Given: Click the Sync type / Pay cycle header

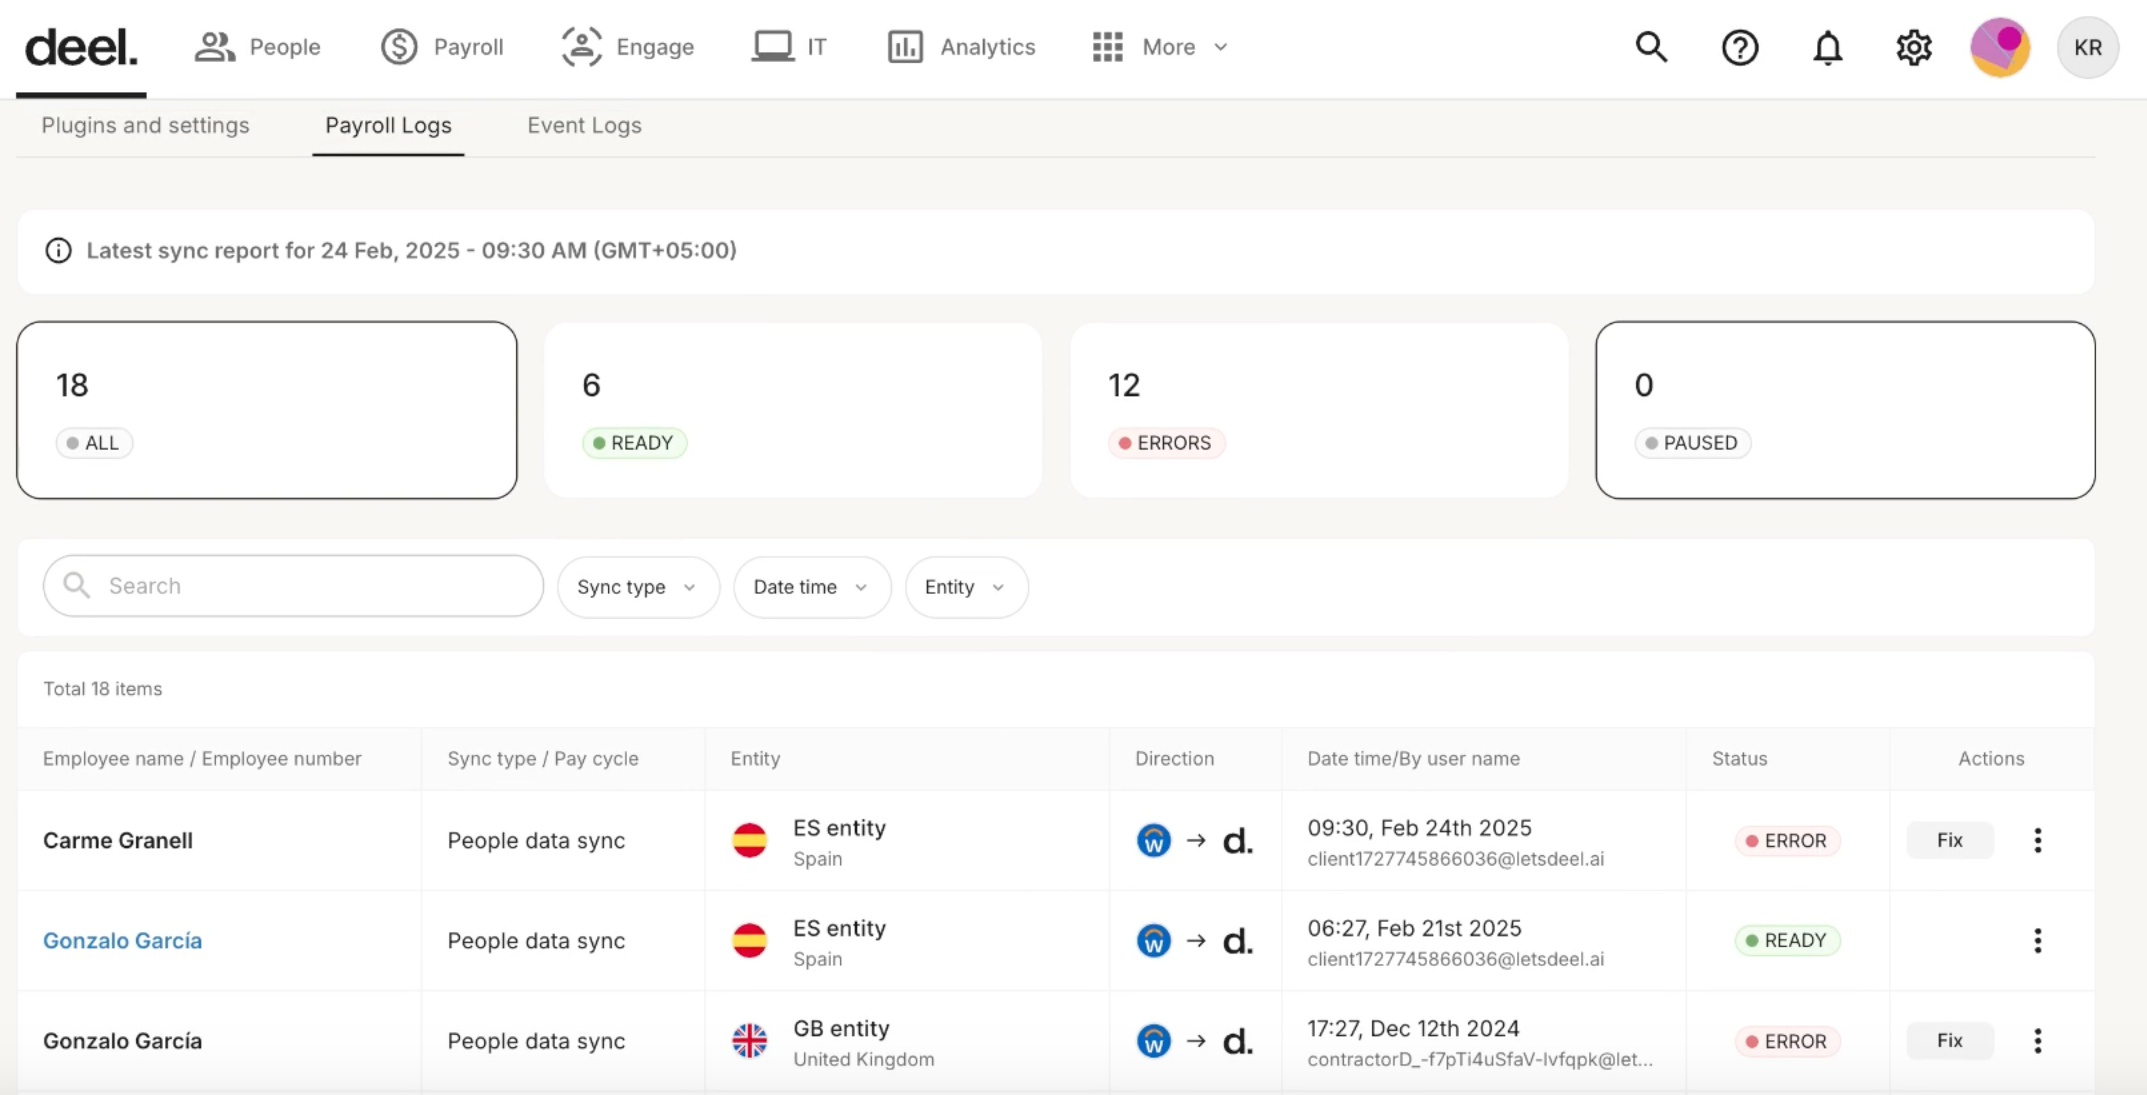Looking at the screenshot, I should pos(543,758).
